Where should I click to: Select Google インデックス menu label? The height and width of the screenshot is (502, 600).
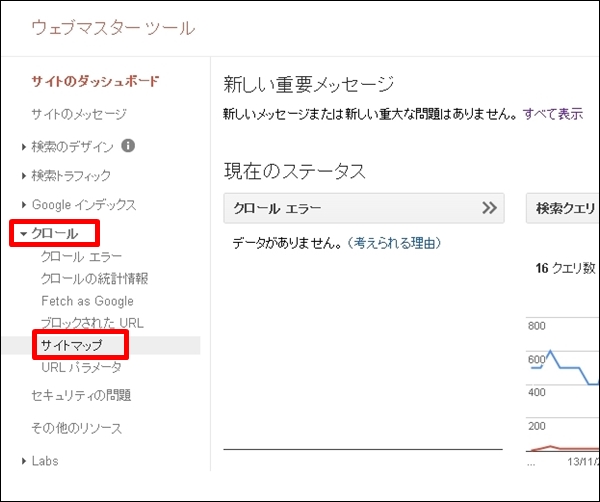pyautogui.click(x=84, y=205)
